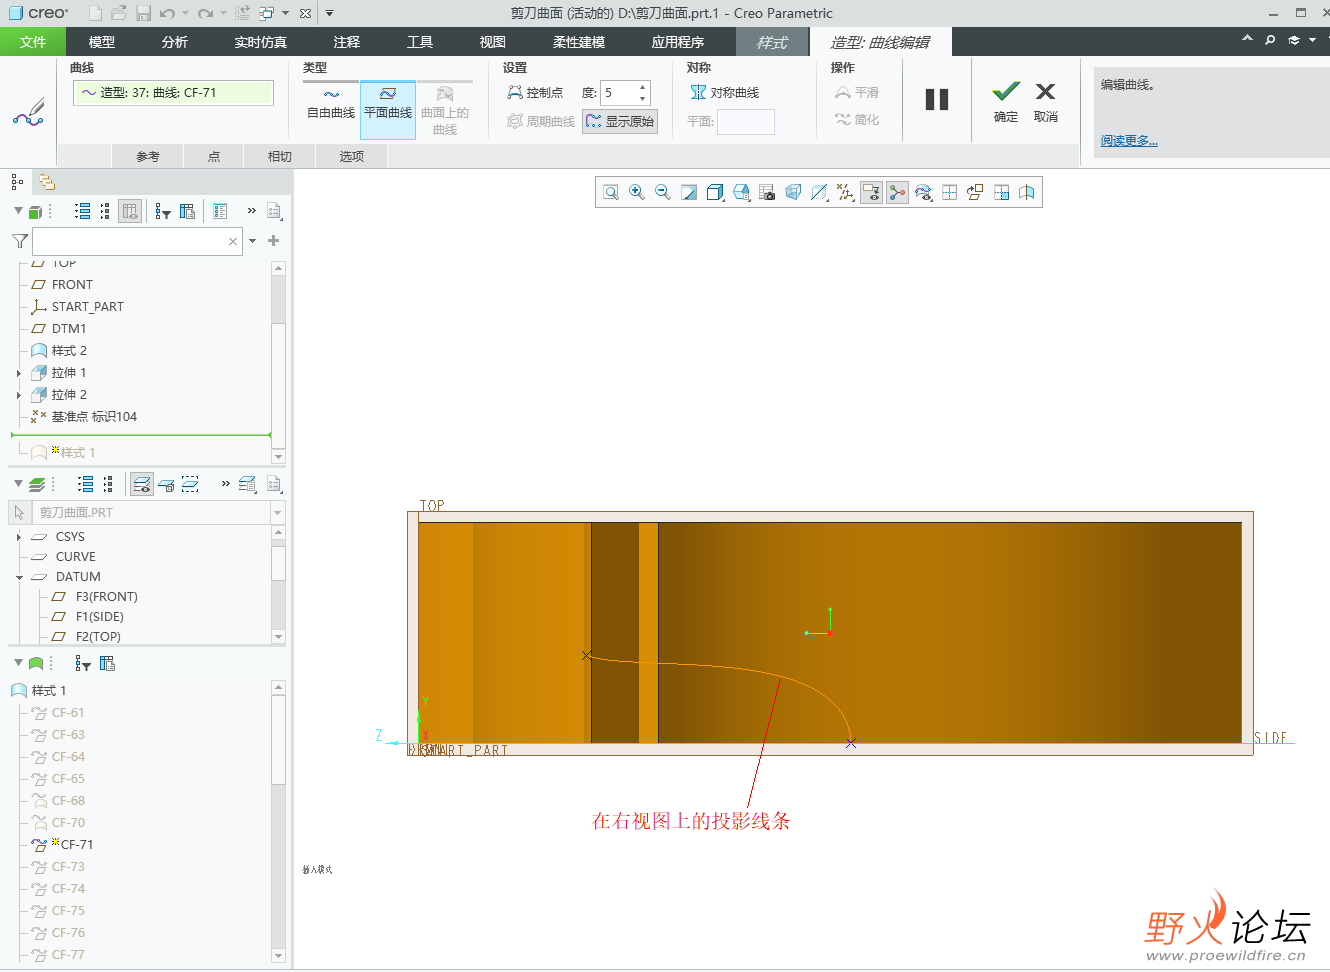The image size is (1330, 972).
Task: Select Curve on surface (曲面上的曲线) type
Action: (x=445, y=110)
